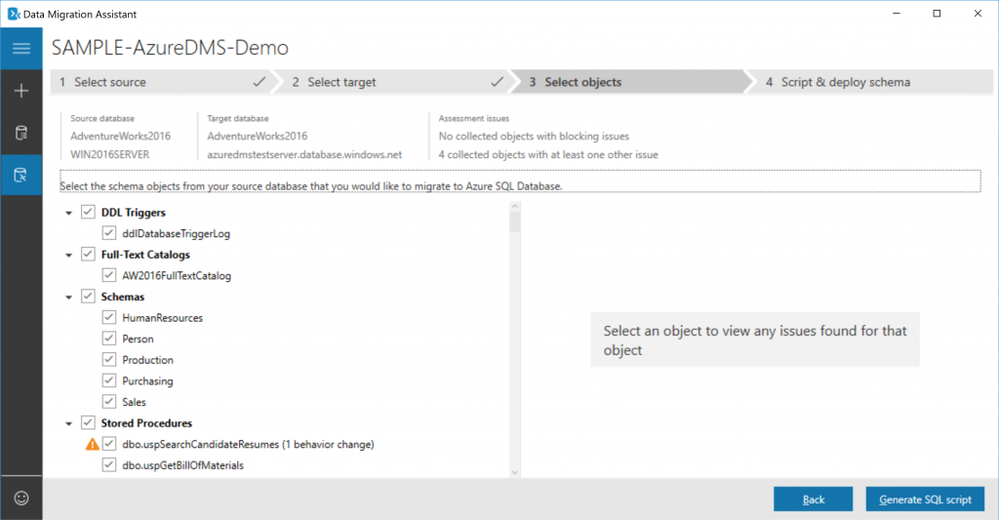This screenshot has width=999, height=520.
Task: Select the Sales schema label
Action: (134, 402)
